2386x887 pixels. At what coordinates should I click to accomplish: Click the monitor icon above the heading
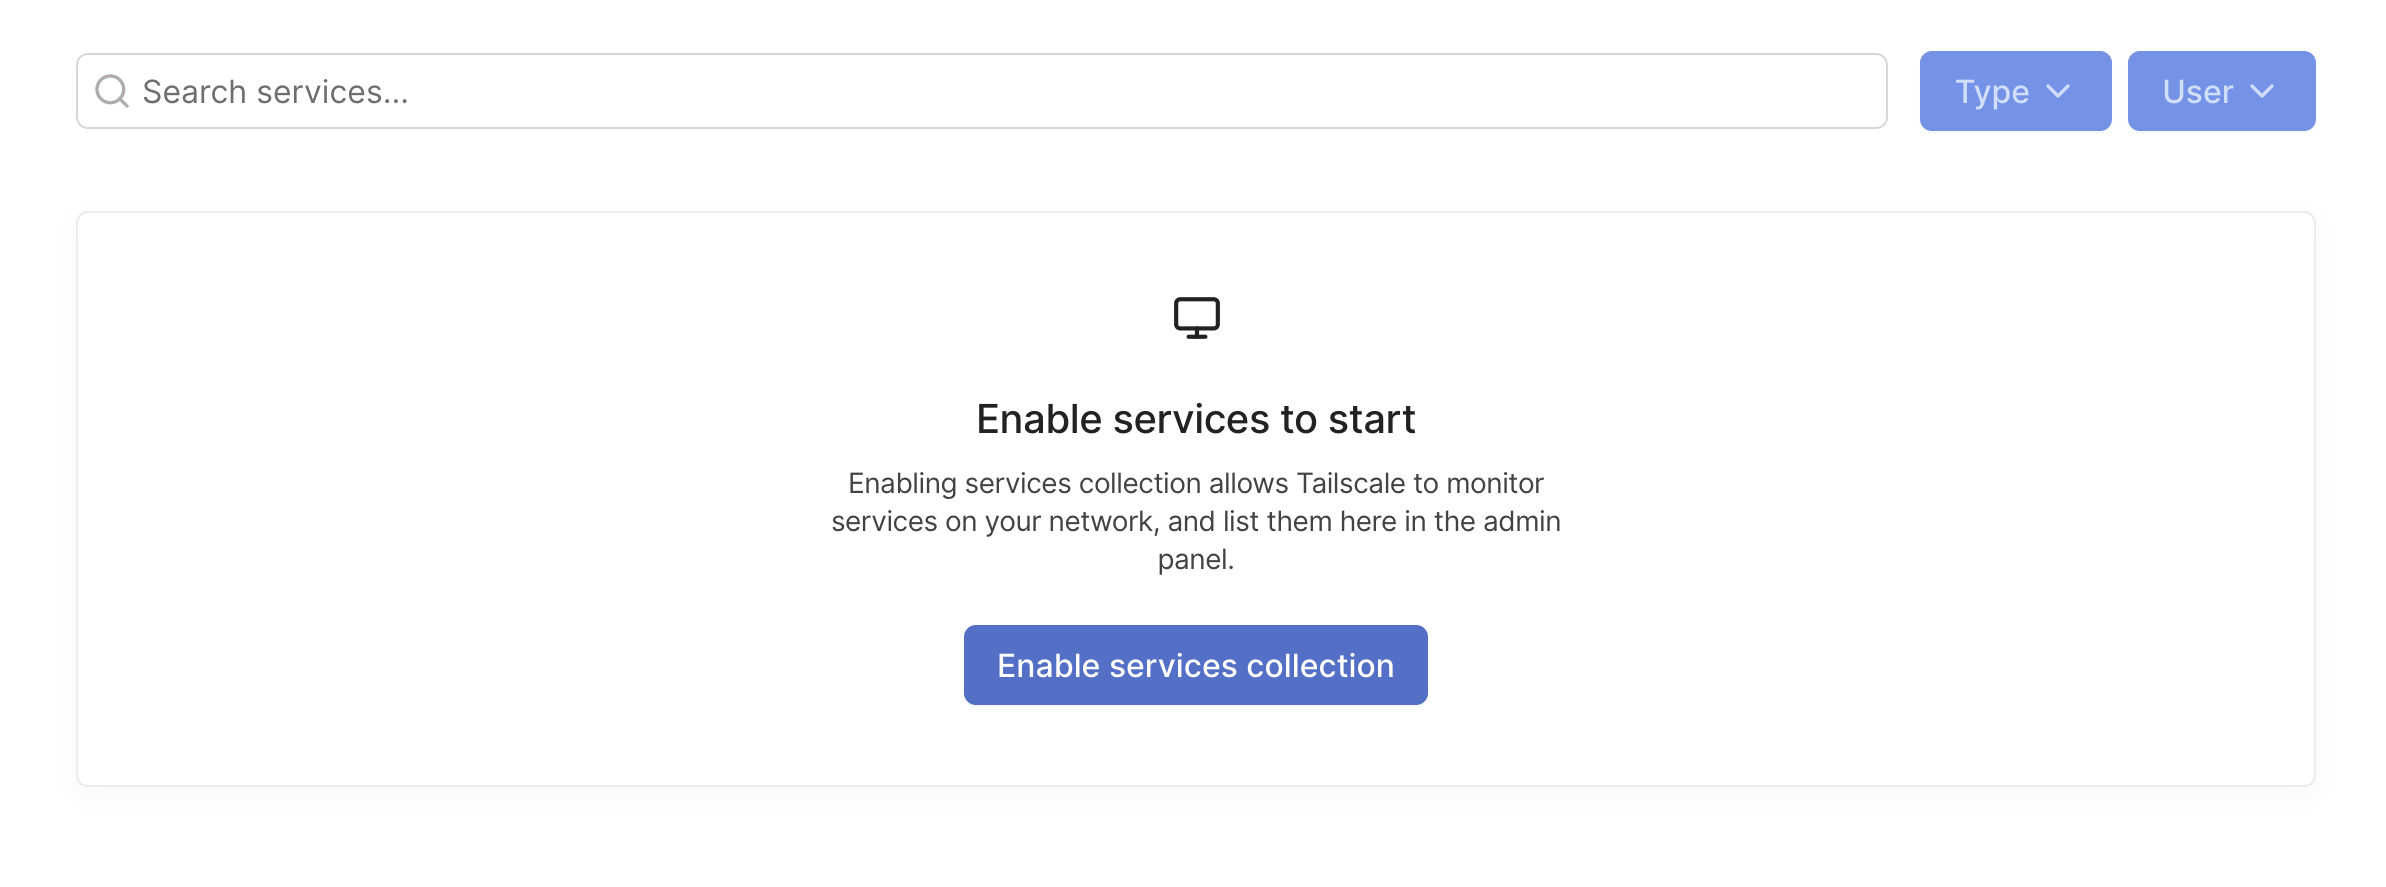point(1196,318)
